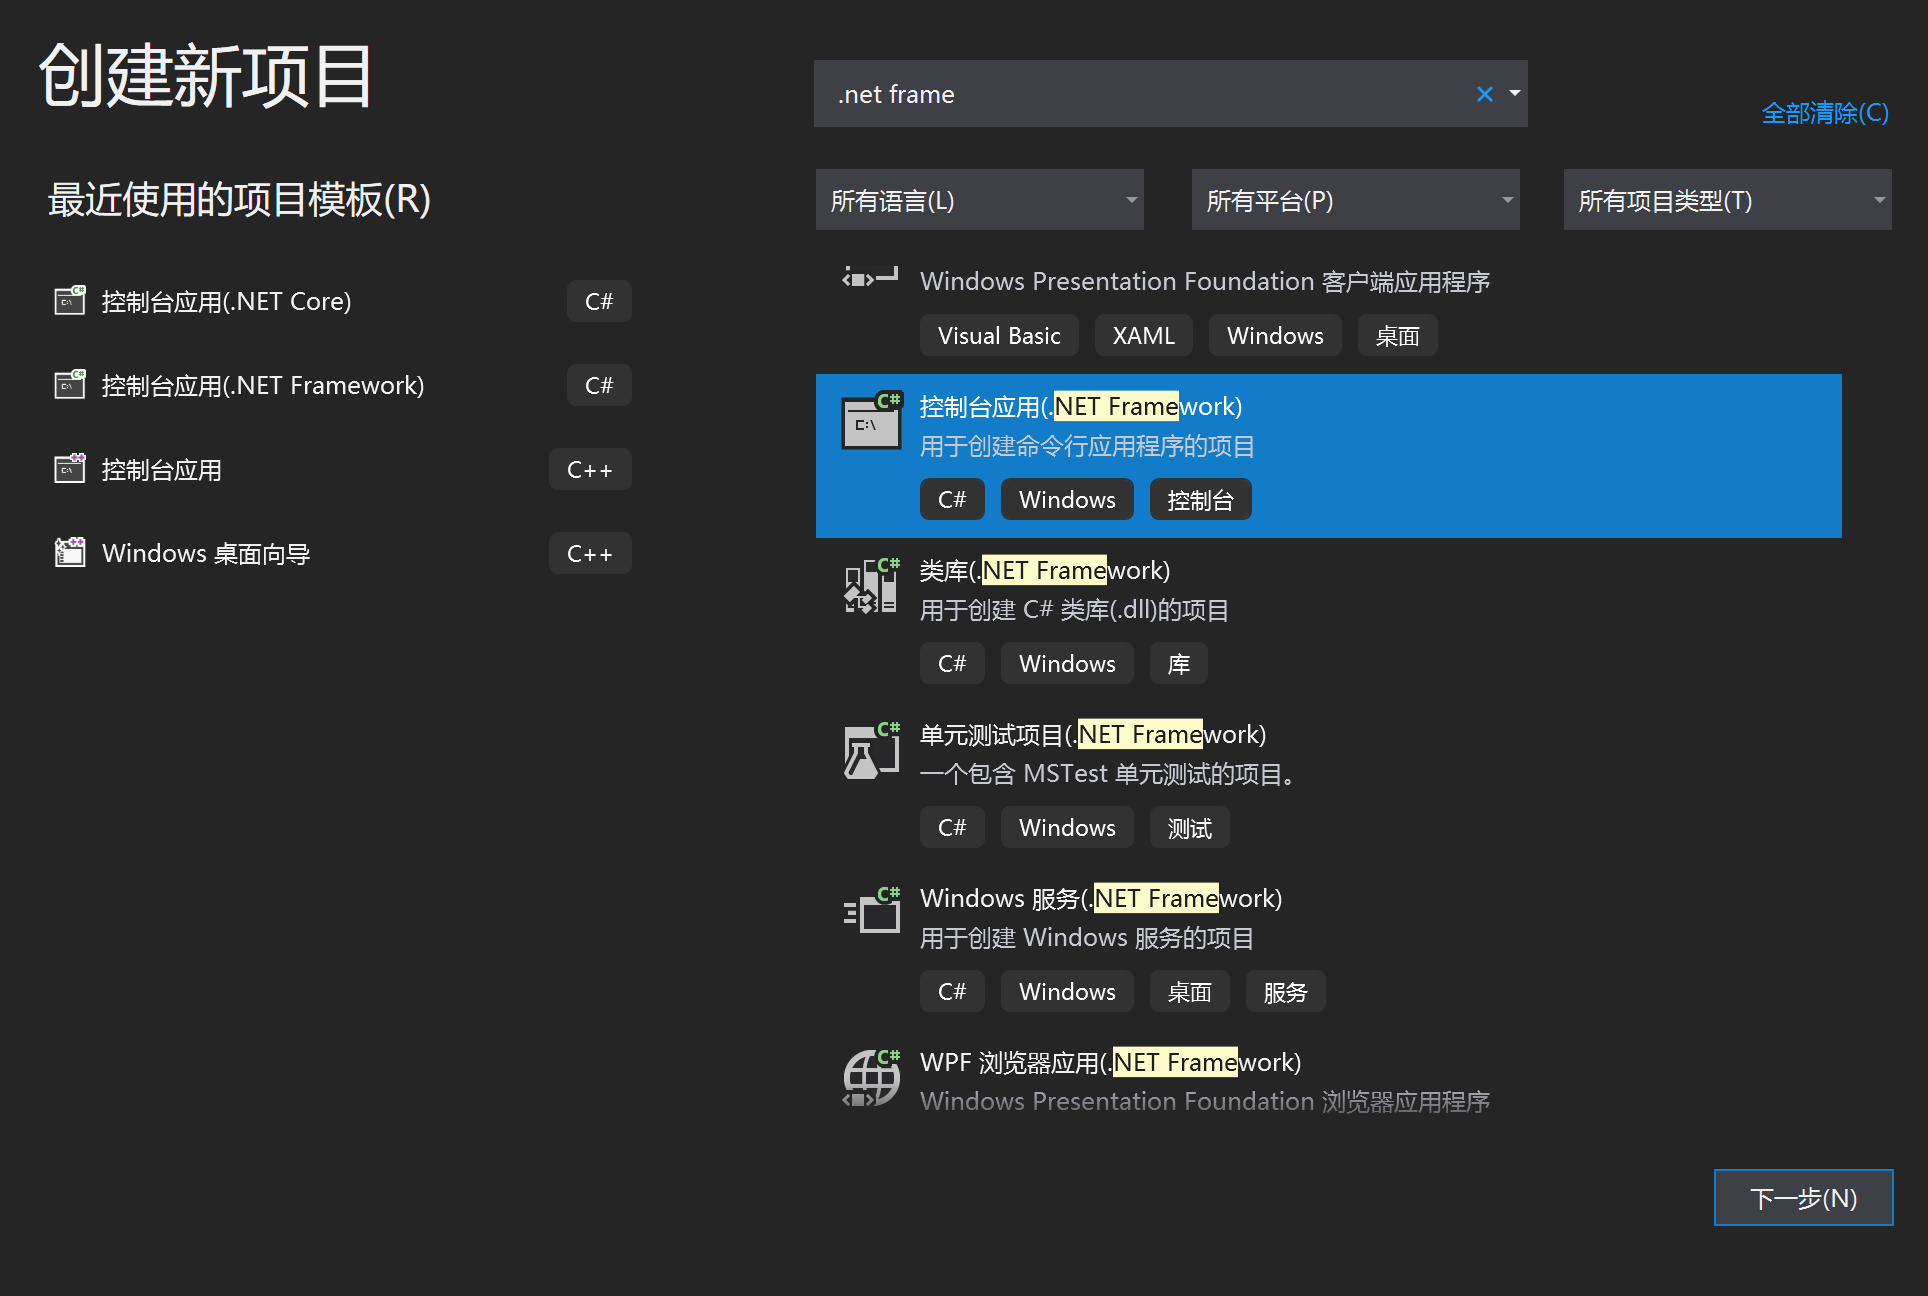This screenshot has width=1928, height=1296.
Task: Open the all languages filter dropdown
Action: (x=979, y=200)
